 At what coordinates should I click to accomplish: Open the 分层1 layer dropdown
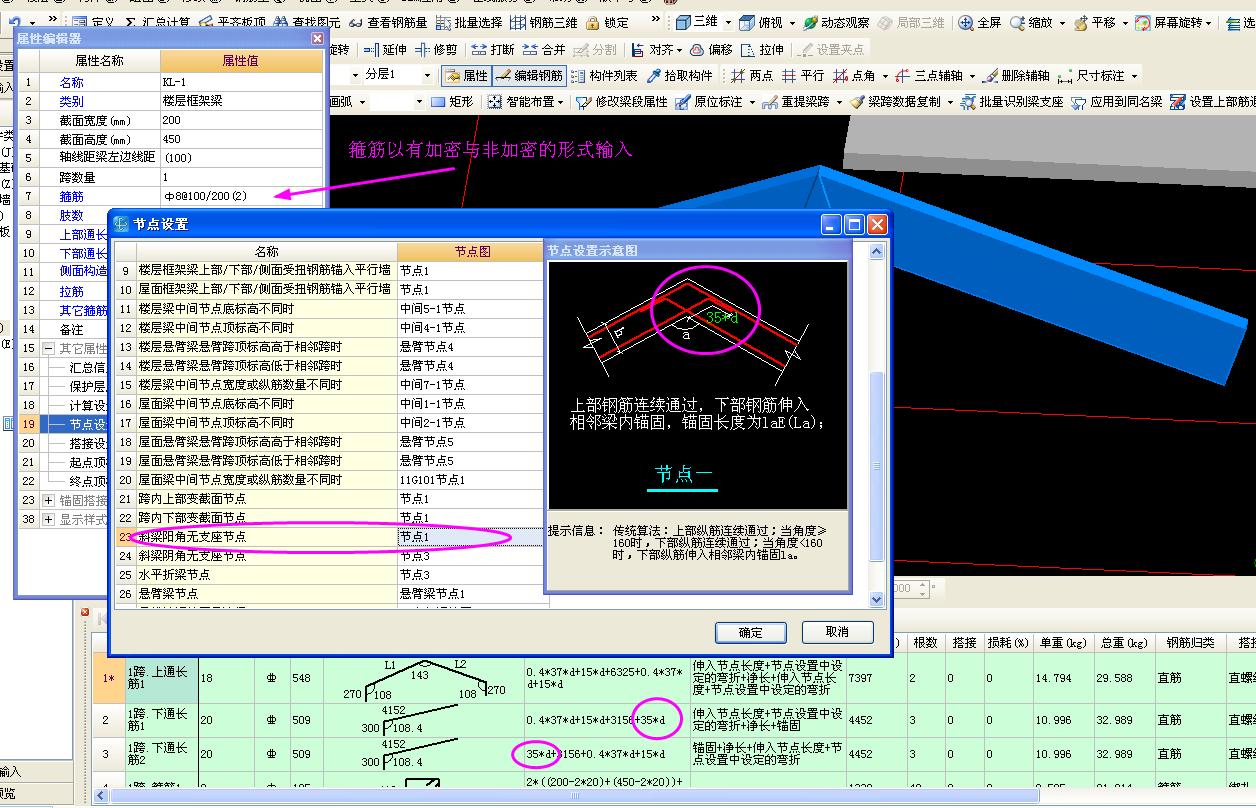click(427, 75)
